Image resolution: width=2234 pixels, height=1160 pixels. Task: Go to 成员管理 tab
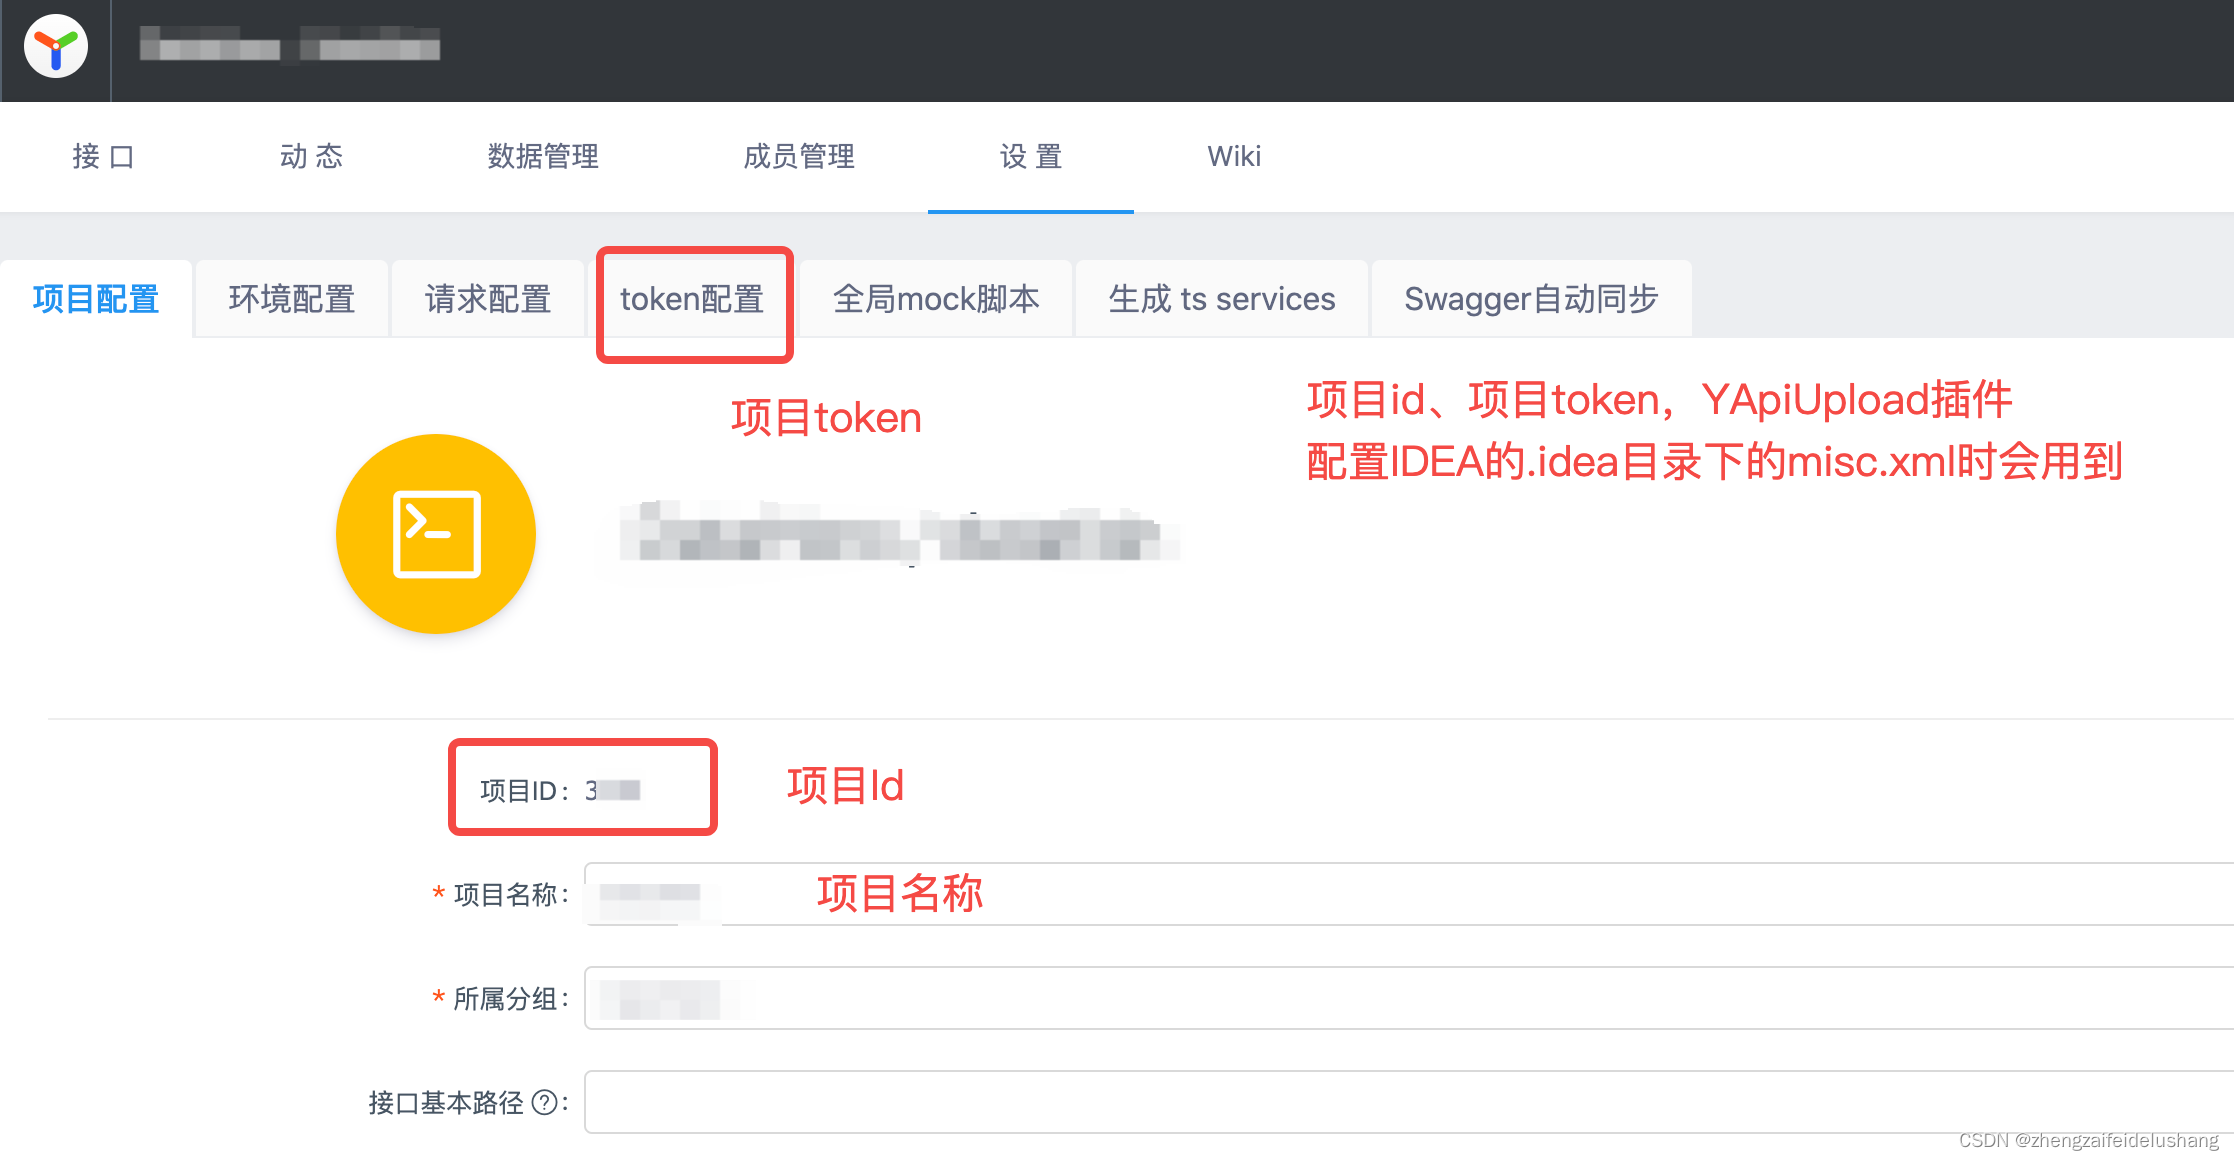coord(799,157)
